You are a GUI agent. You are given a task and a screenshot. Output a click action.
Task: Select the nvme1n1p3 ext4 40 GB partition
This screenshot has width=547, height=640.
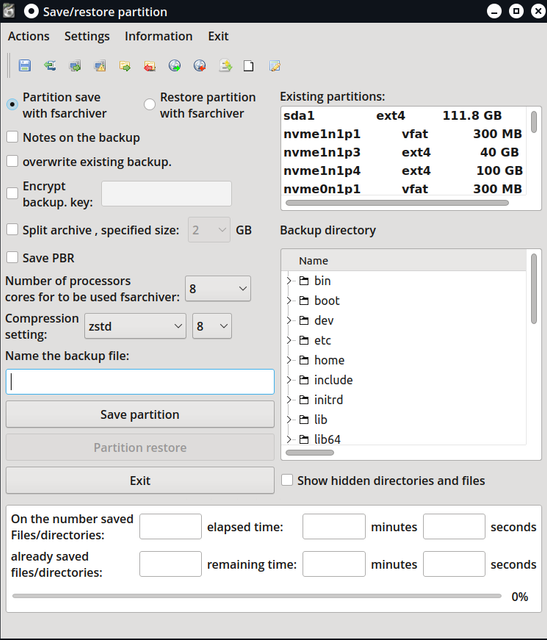click(404, 152)
